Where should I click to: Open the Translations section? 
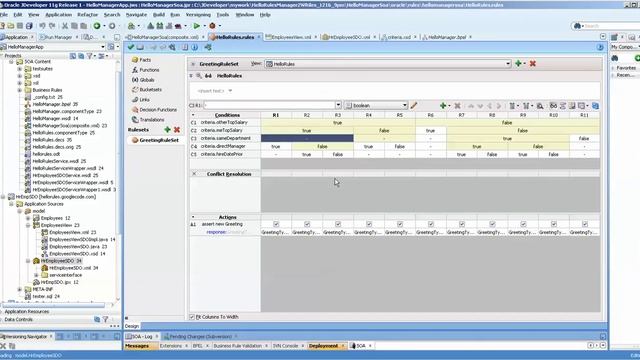point(151,120)
